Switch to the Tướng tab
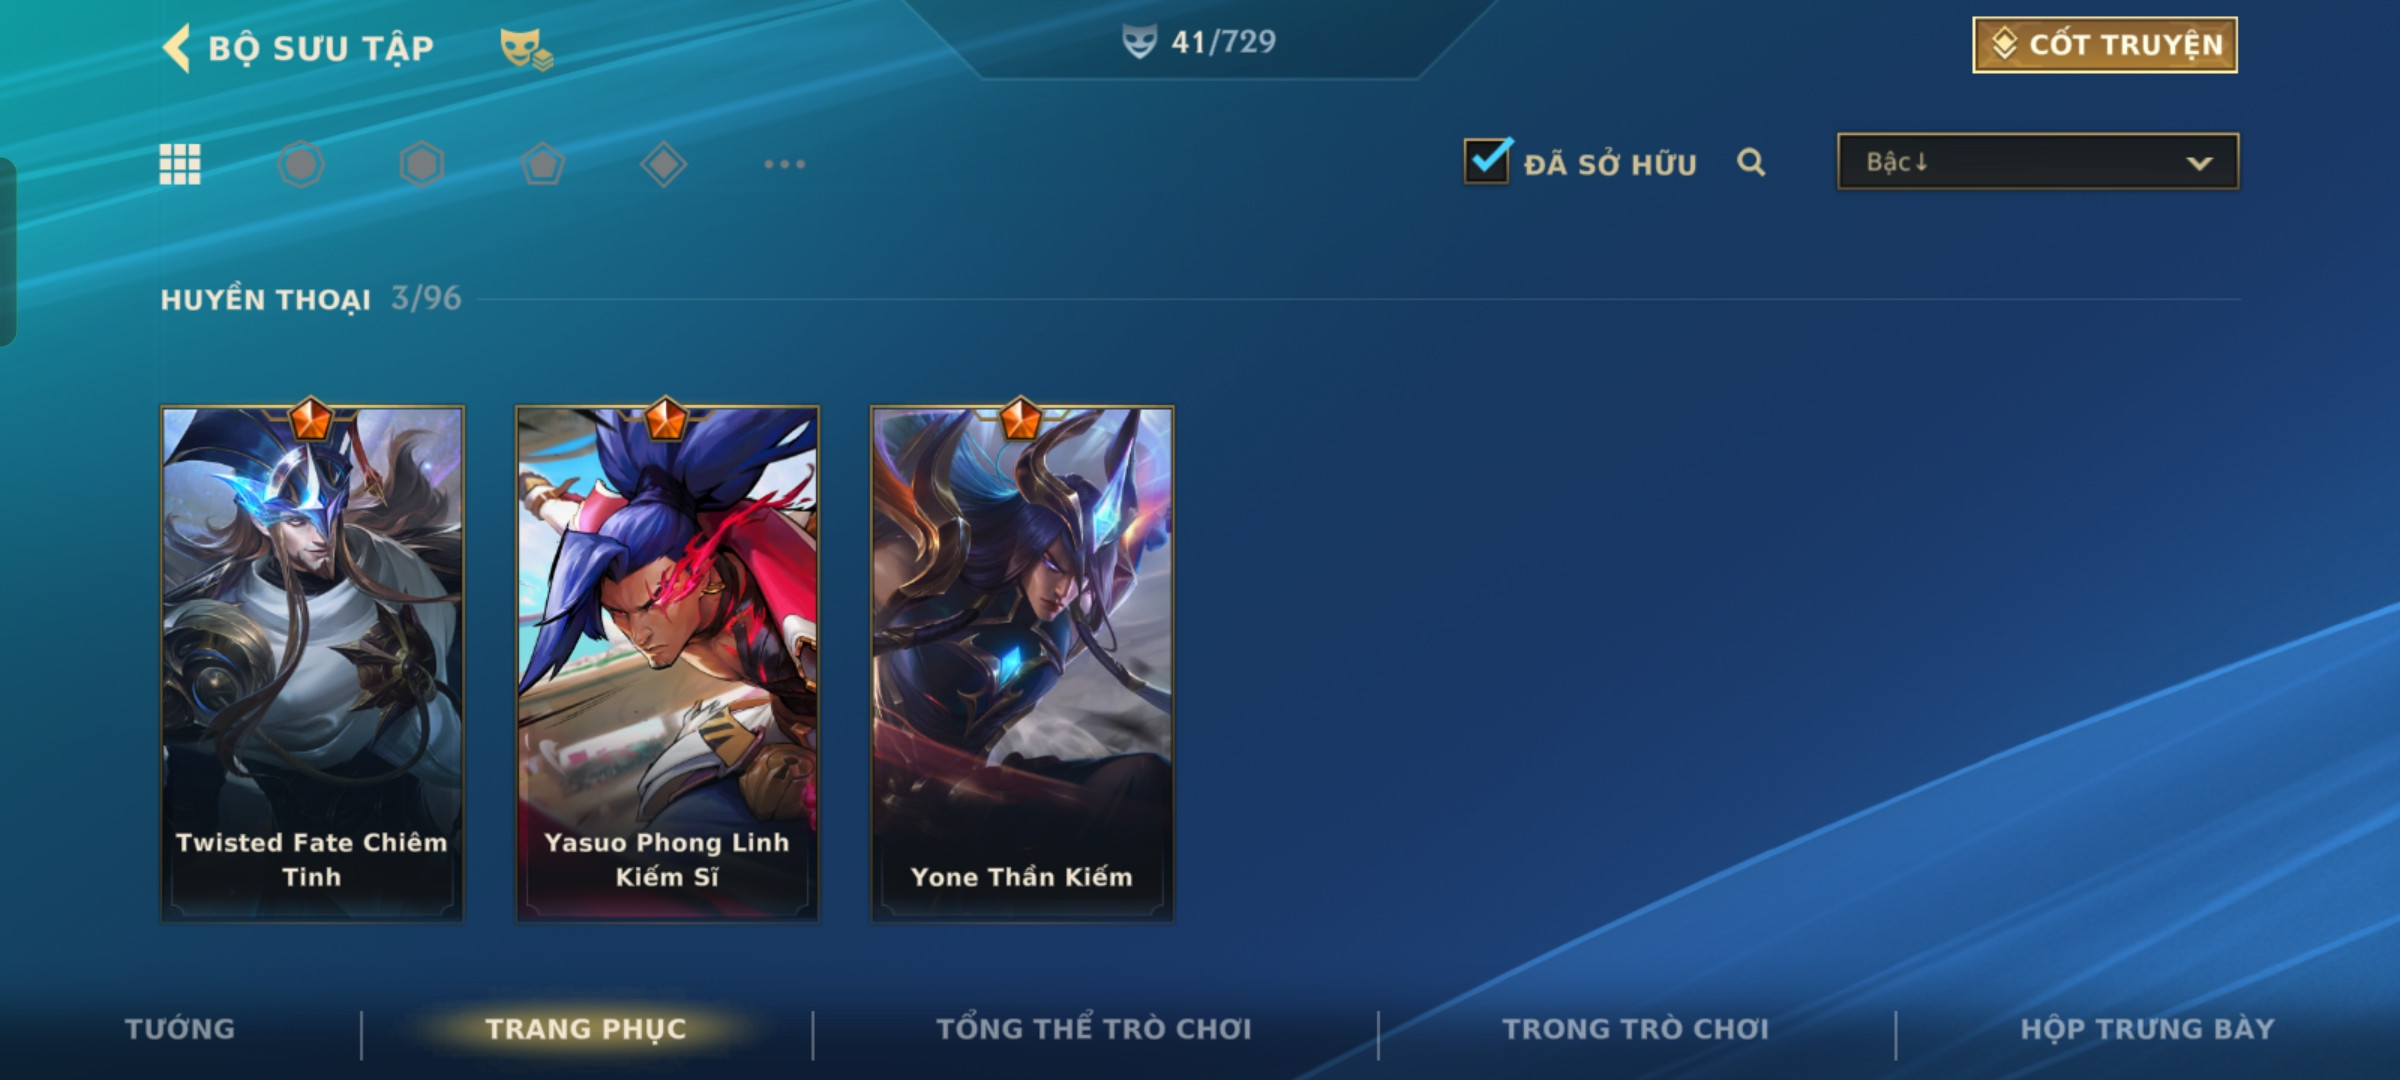 tap(180, 1029)
